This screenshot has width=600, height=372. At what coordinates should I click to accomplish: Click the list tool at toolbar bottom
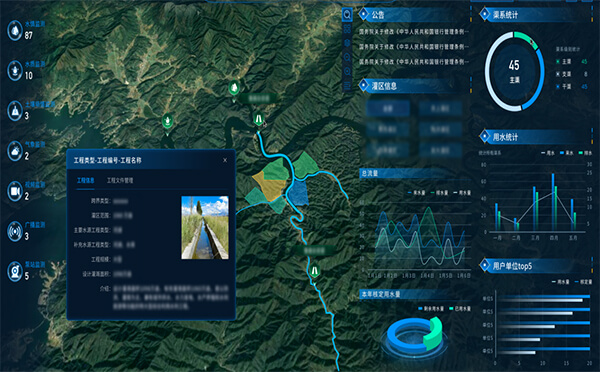pos(347,85)
